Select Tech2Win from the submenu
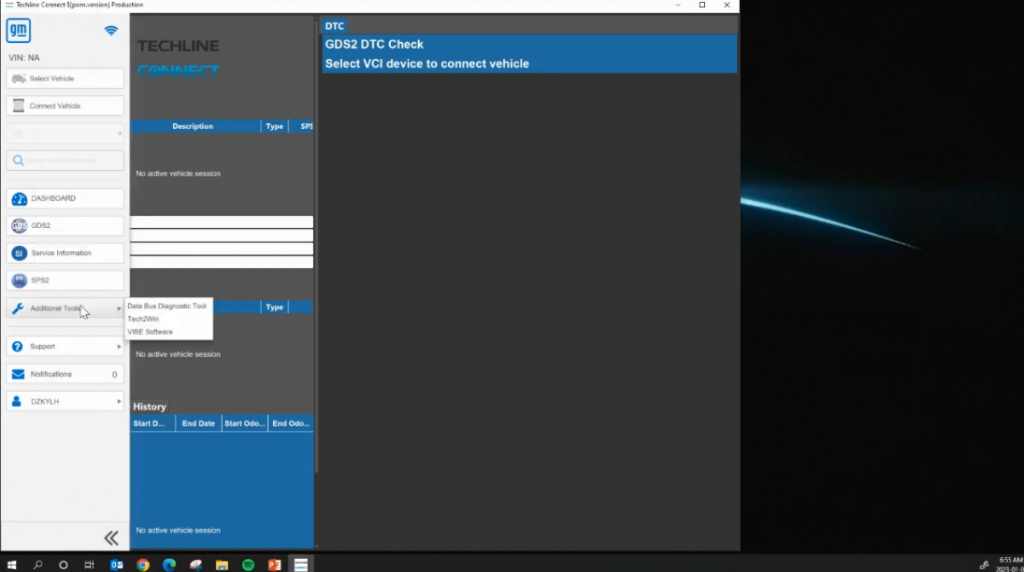 coord(143,319)
